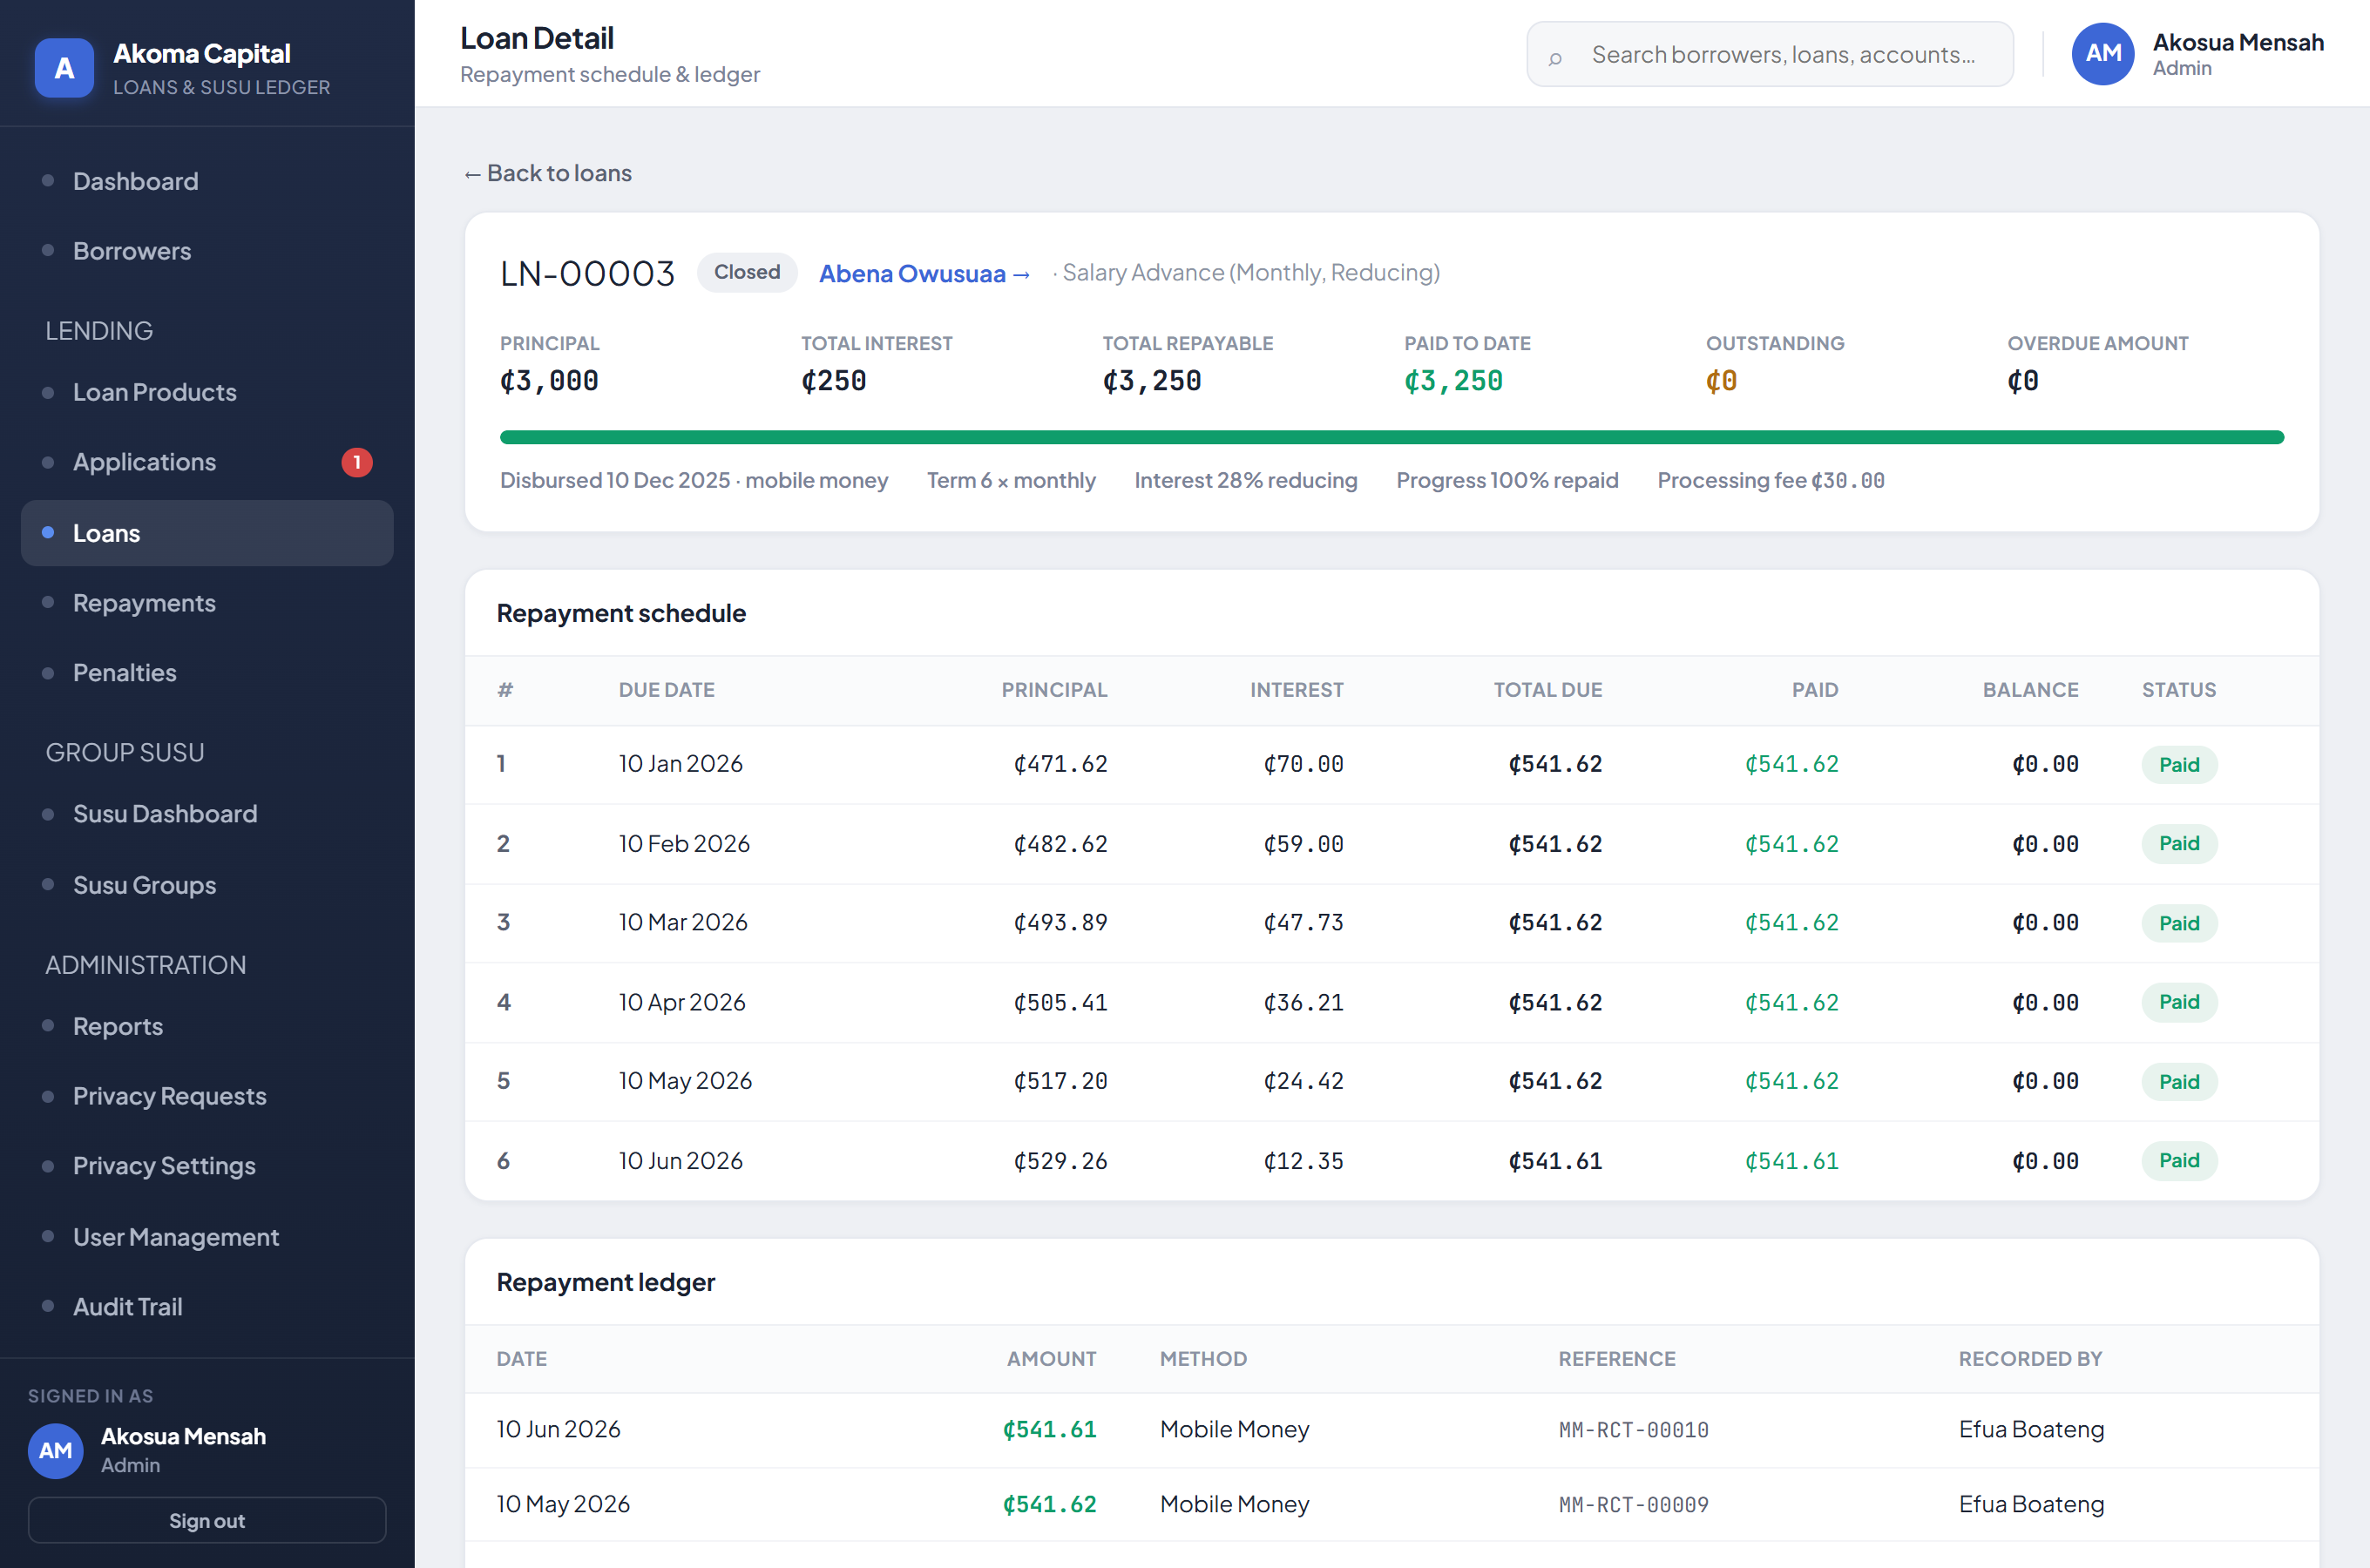This screenshot has height=1568, width=2370.
Task: Click the Akosua Mensah name in the header
Action: (x=2238, y=42)
